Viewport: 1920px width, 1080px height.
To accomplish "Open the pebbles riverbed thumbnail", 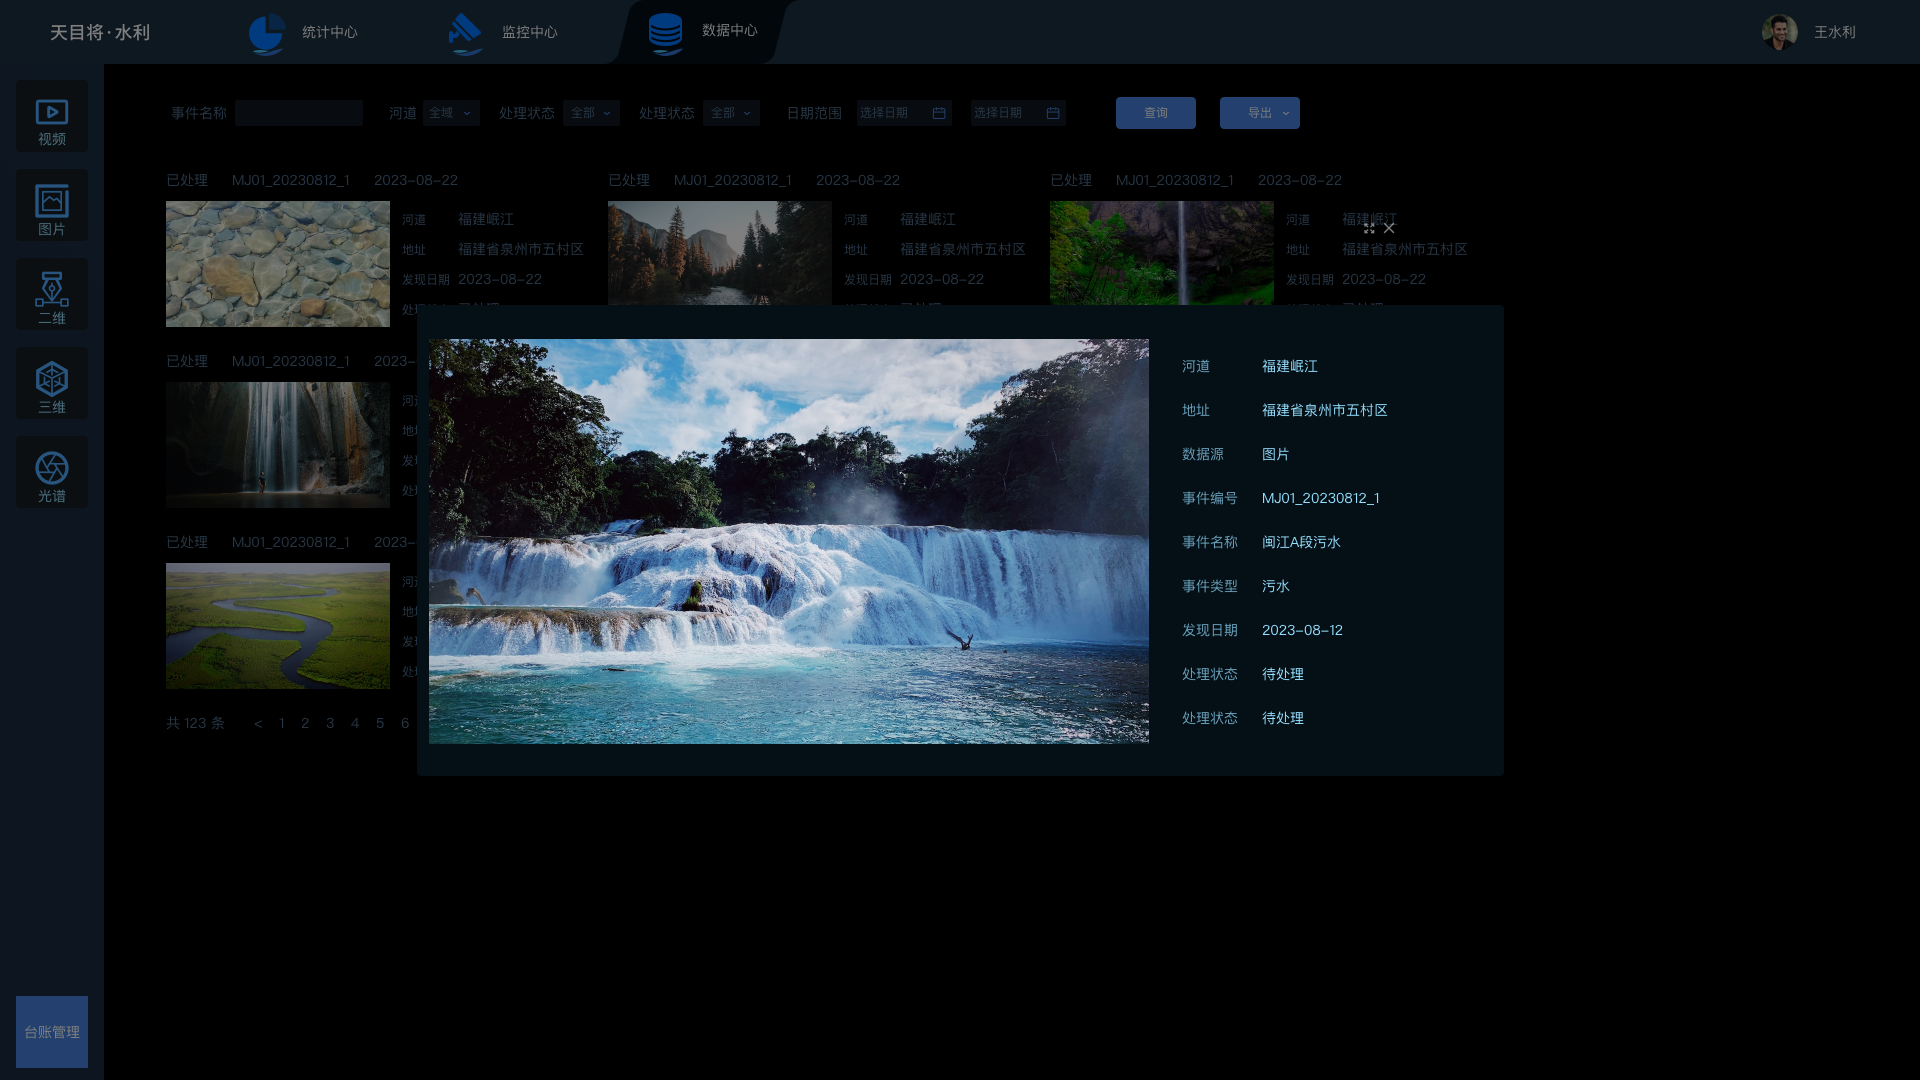I will pyautogui.click(x=278, y=264).
